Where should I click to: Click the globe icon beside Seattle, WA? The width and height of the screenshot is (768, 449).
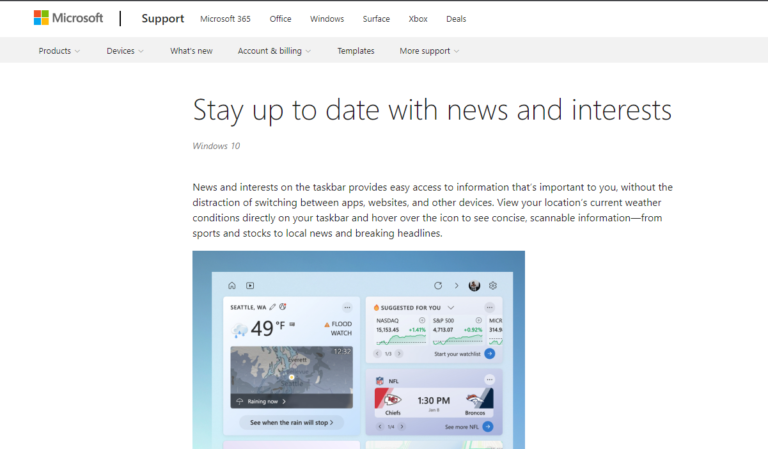click(x=283, y=307)
